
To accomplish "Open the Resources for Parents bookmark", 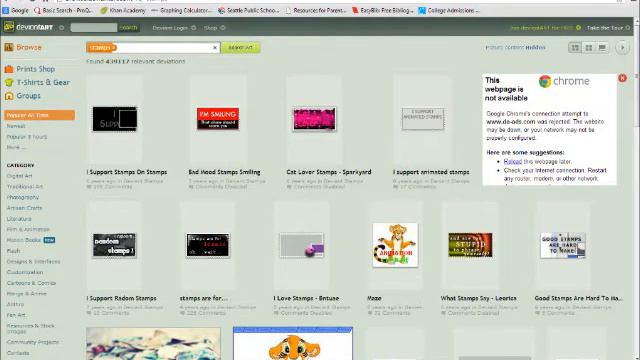I will tap(316, 10).
